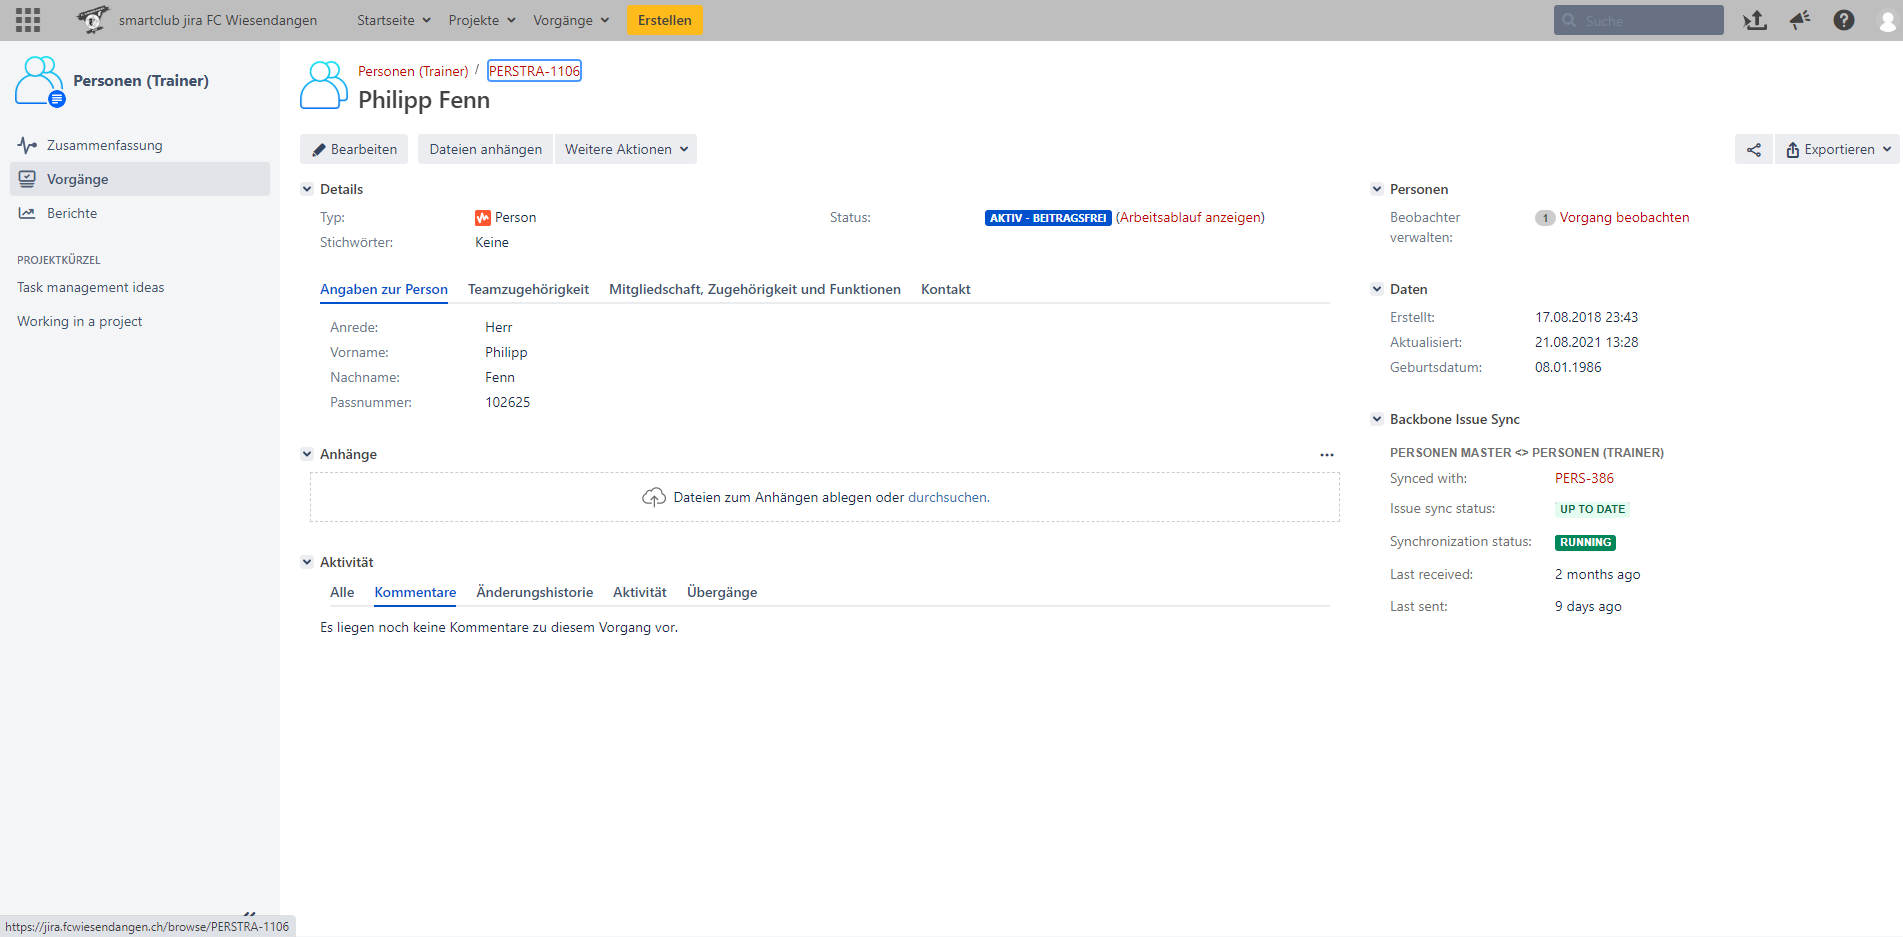Click the FC Wiesendangen logo

(93, 20)
